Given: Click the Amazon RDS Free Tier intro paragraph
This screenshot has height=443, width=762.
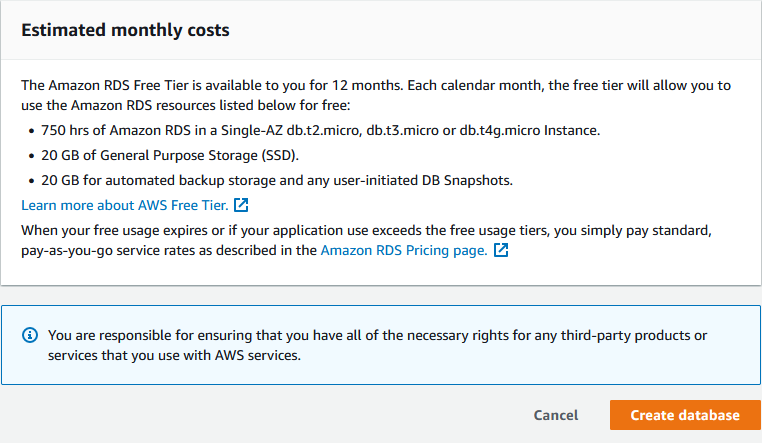Looking at the screenshot, I should point(376,95).
